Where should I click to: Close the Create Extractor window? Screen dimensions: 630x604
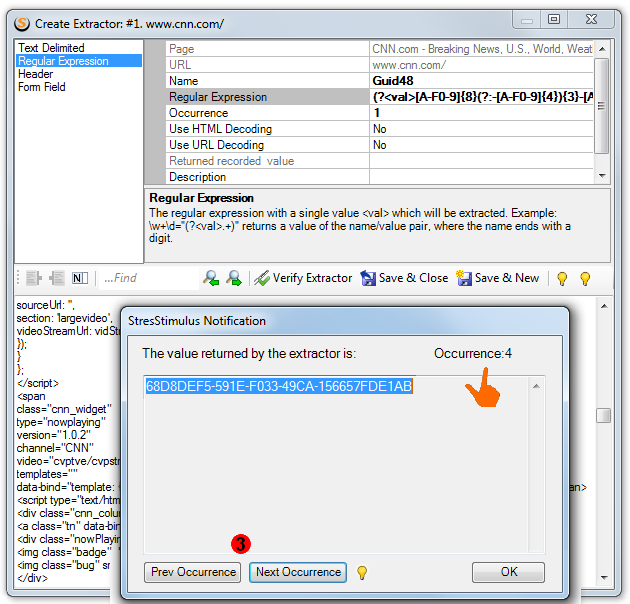point(591,19)
